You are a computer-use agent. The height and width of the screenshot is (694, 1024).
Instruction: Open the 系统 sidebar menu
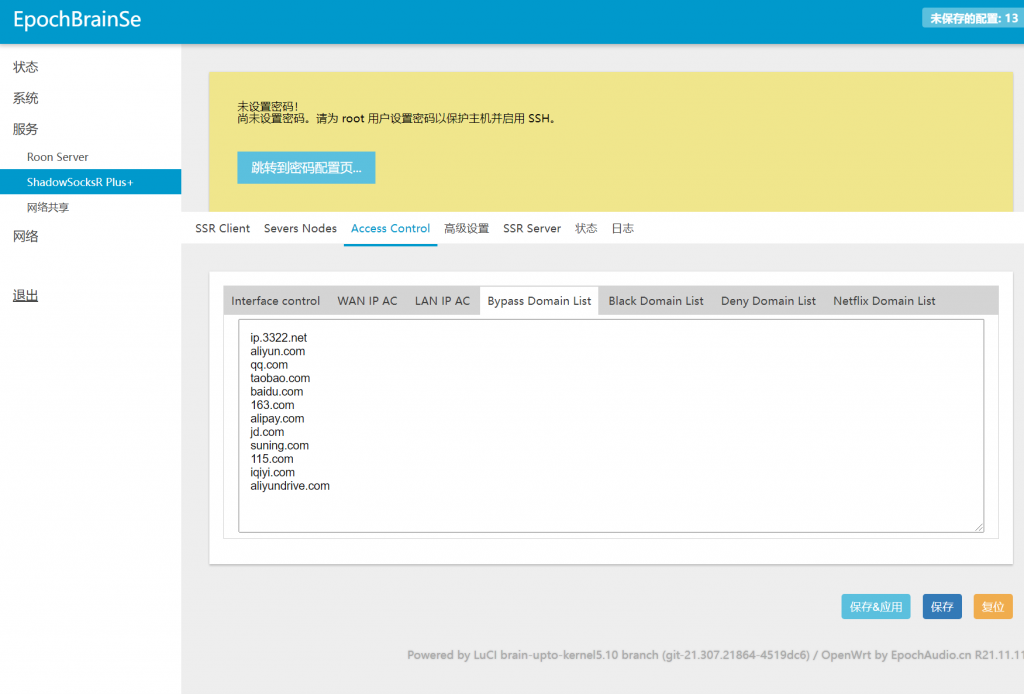point(25,98)
